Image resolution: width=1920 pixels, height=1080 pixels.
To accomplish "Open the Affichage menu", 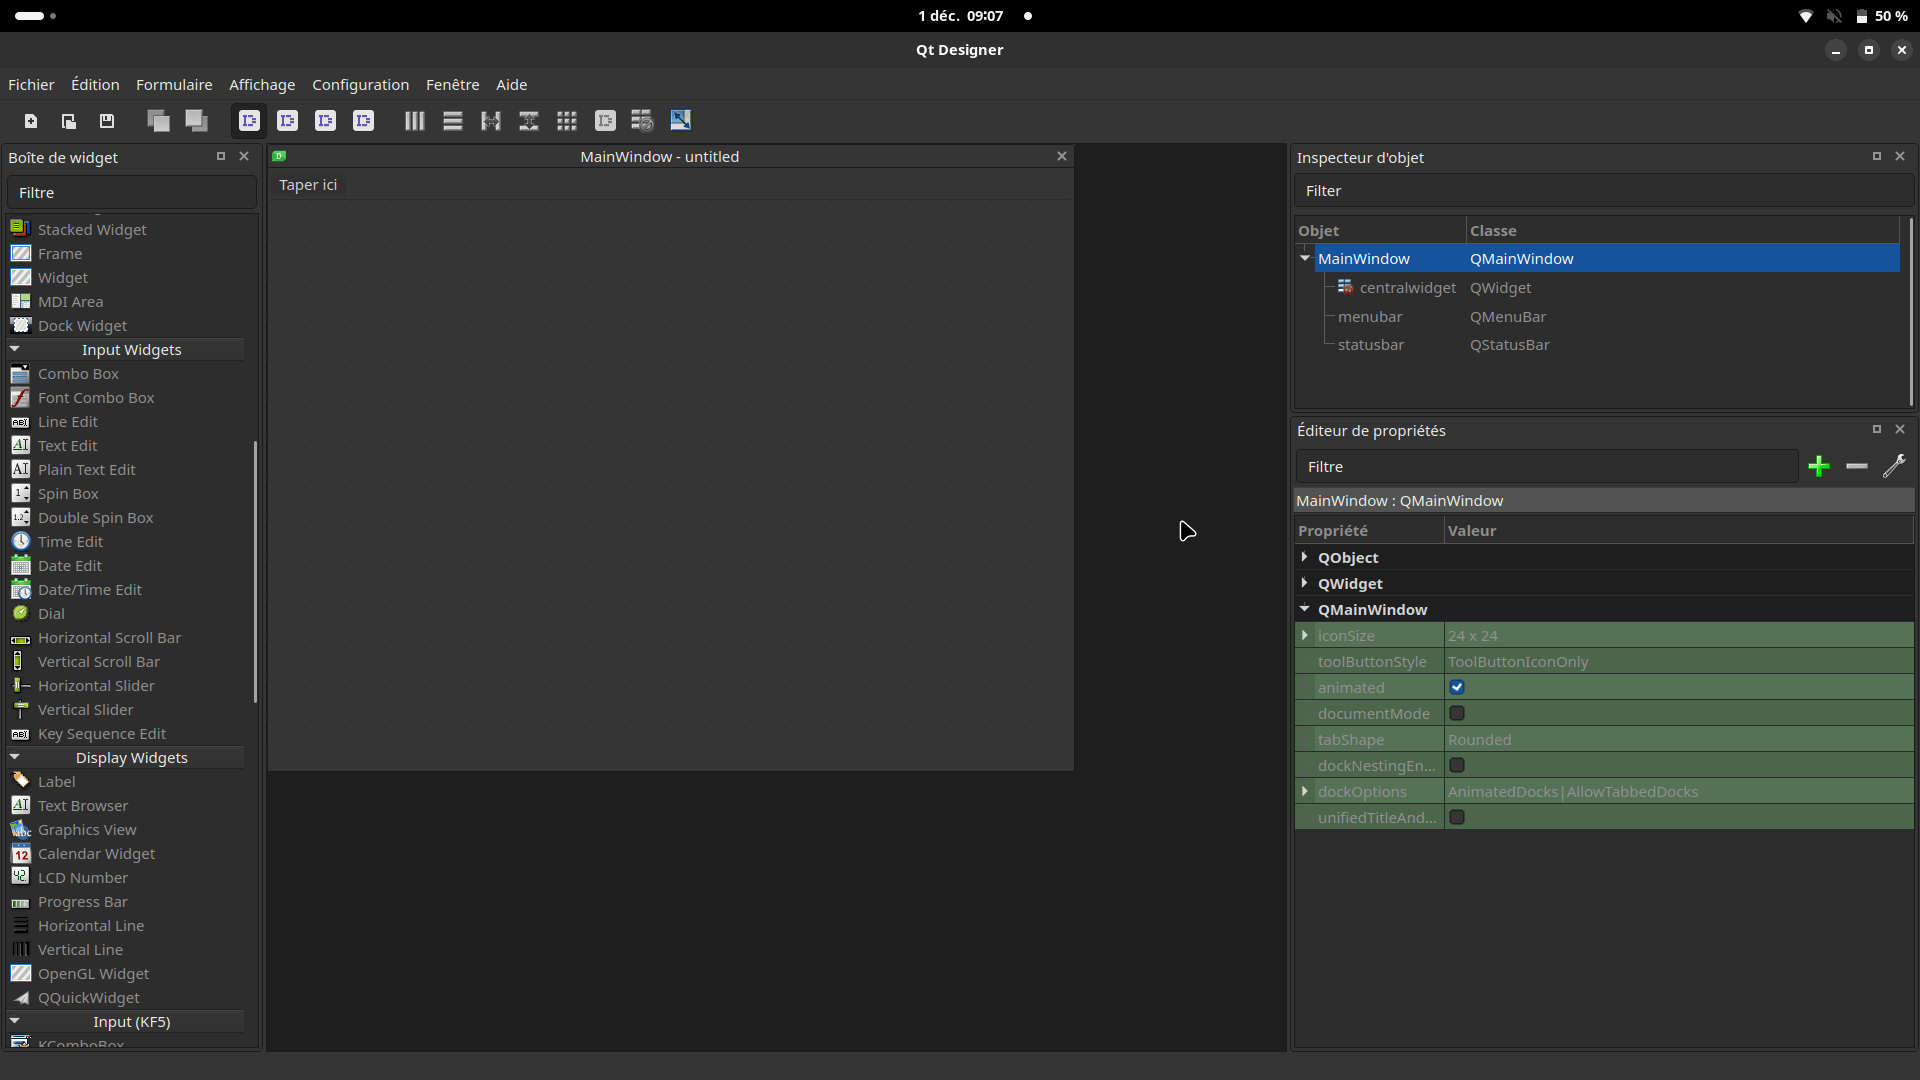I will (262, 85).
